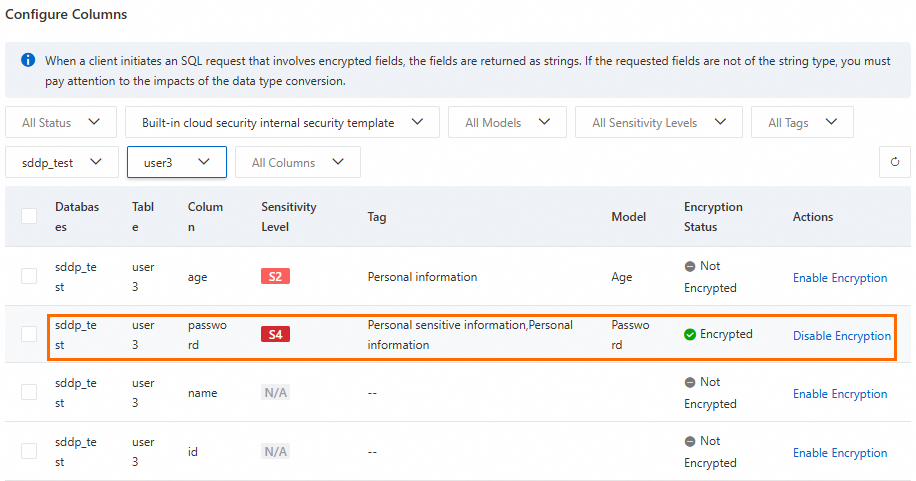Click the N/A badge in id row
Viewport: 916px width, 481px height.
(x=275, y=452)
